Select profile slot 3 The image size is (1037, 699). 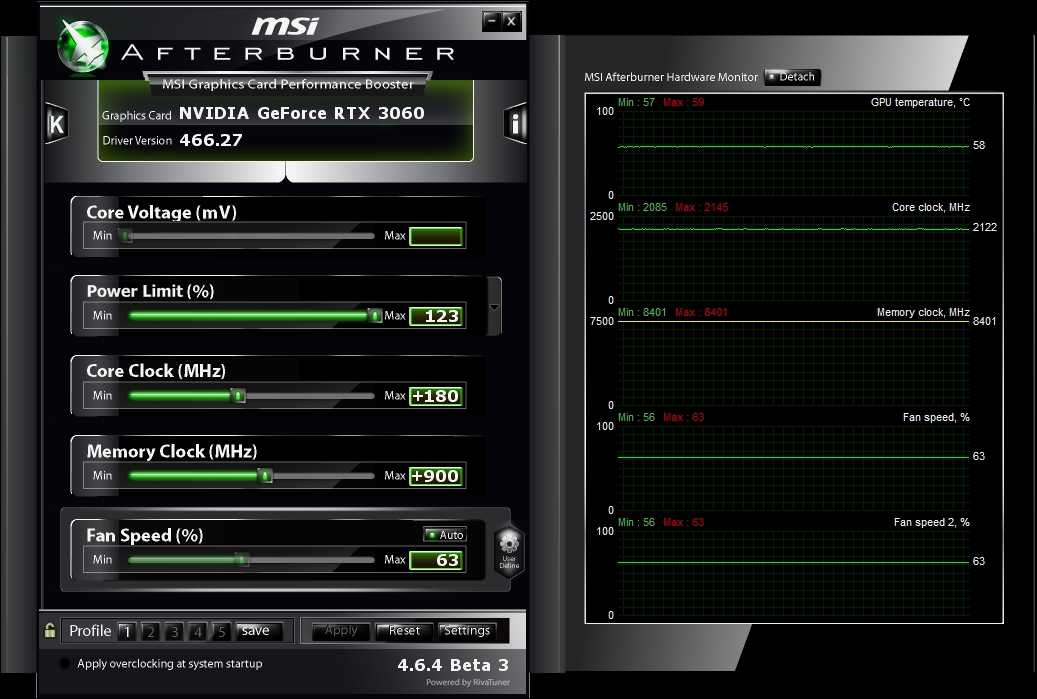click(x=174, y=631)
